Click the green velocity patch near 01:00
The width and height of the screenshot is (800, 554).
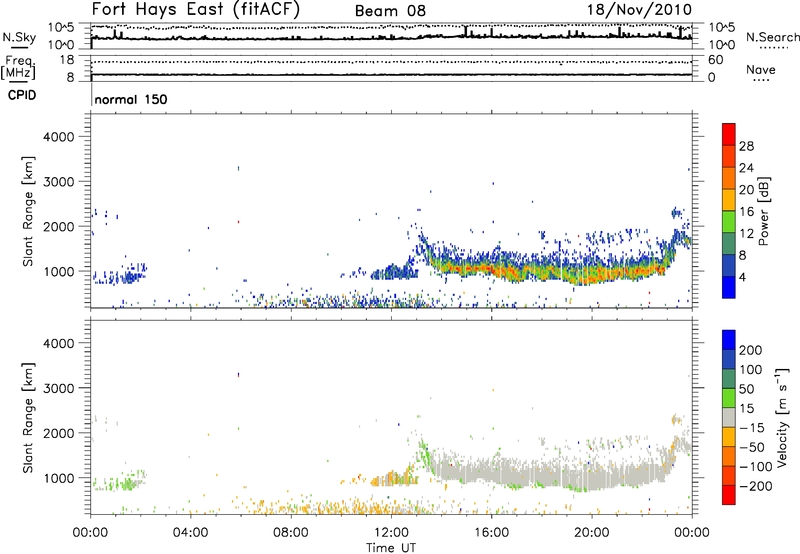click(x=116, y=482)
